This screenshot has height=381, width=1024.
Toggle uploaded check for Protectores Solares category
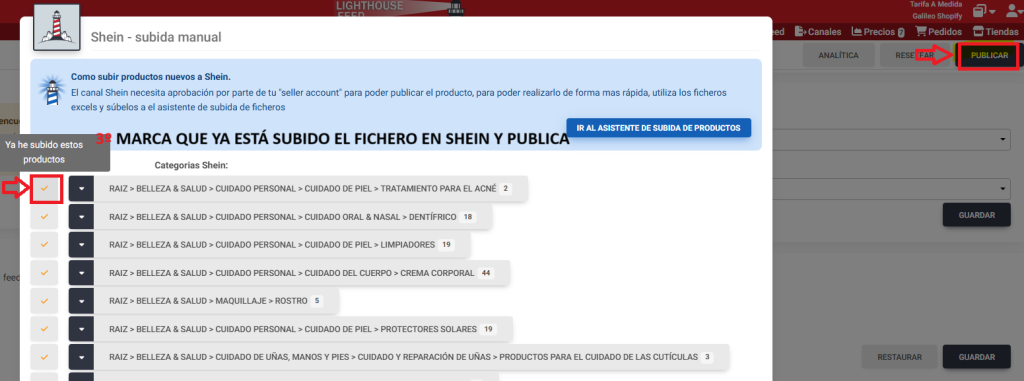[x=44, y=329]
